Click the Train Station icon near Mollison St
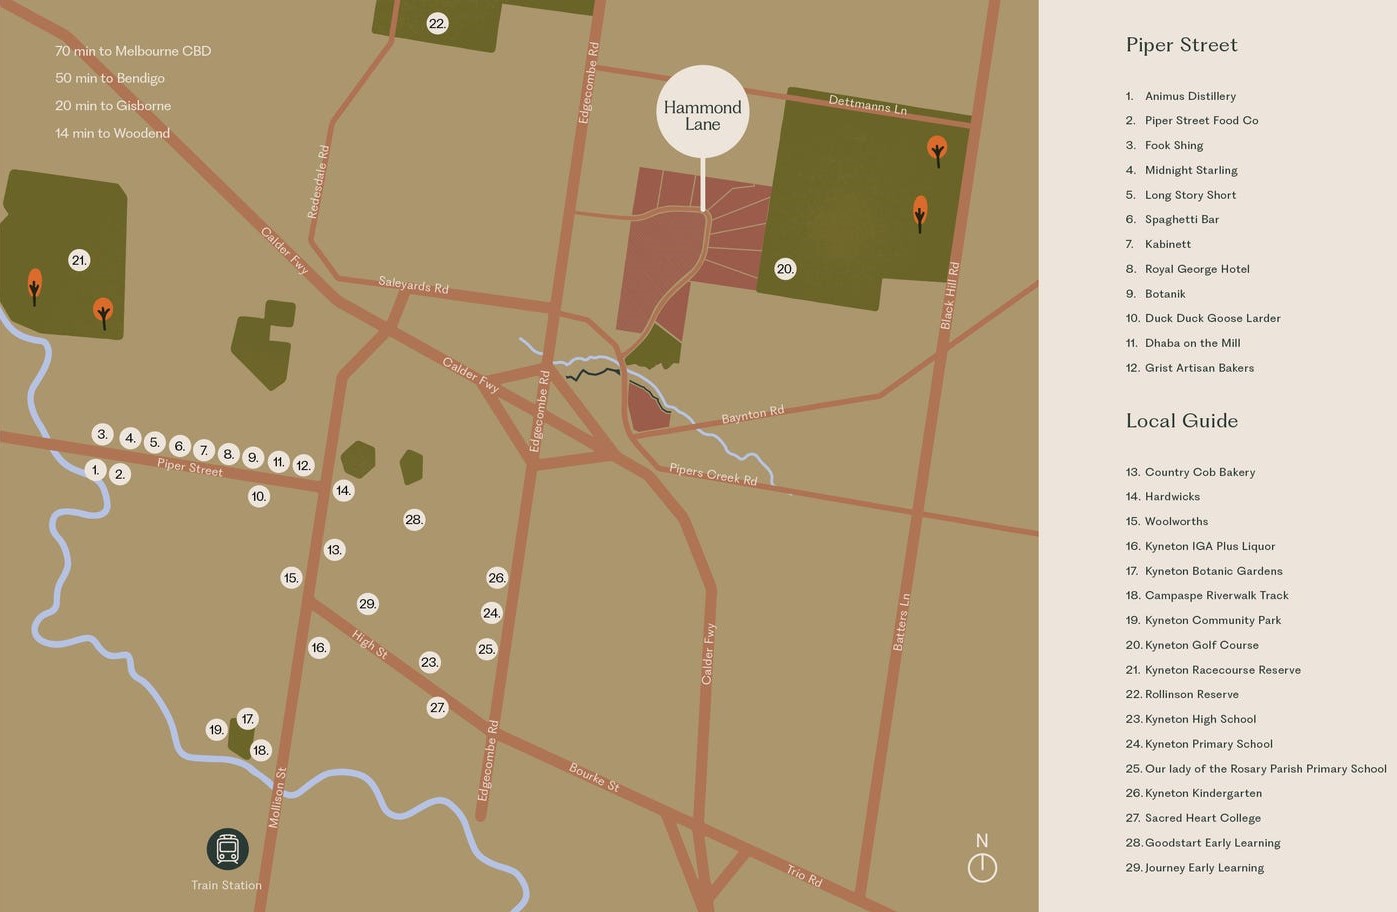This screenshot has width=1397, height=912. pyautogui.click(x=226, y=848)
